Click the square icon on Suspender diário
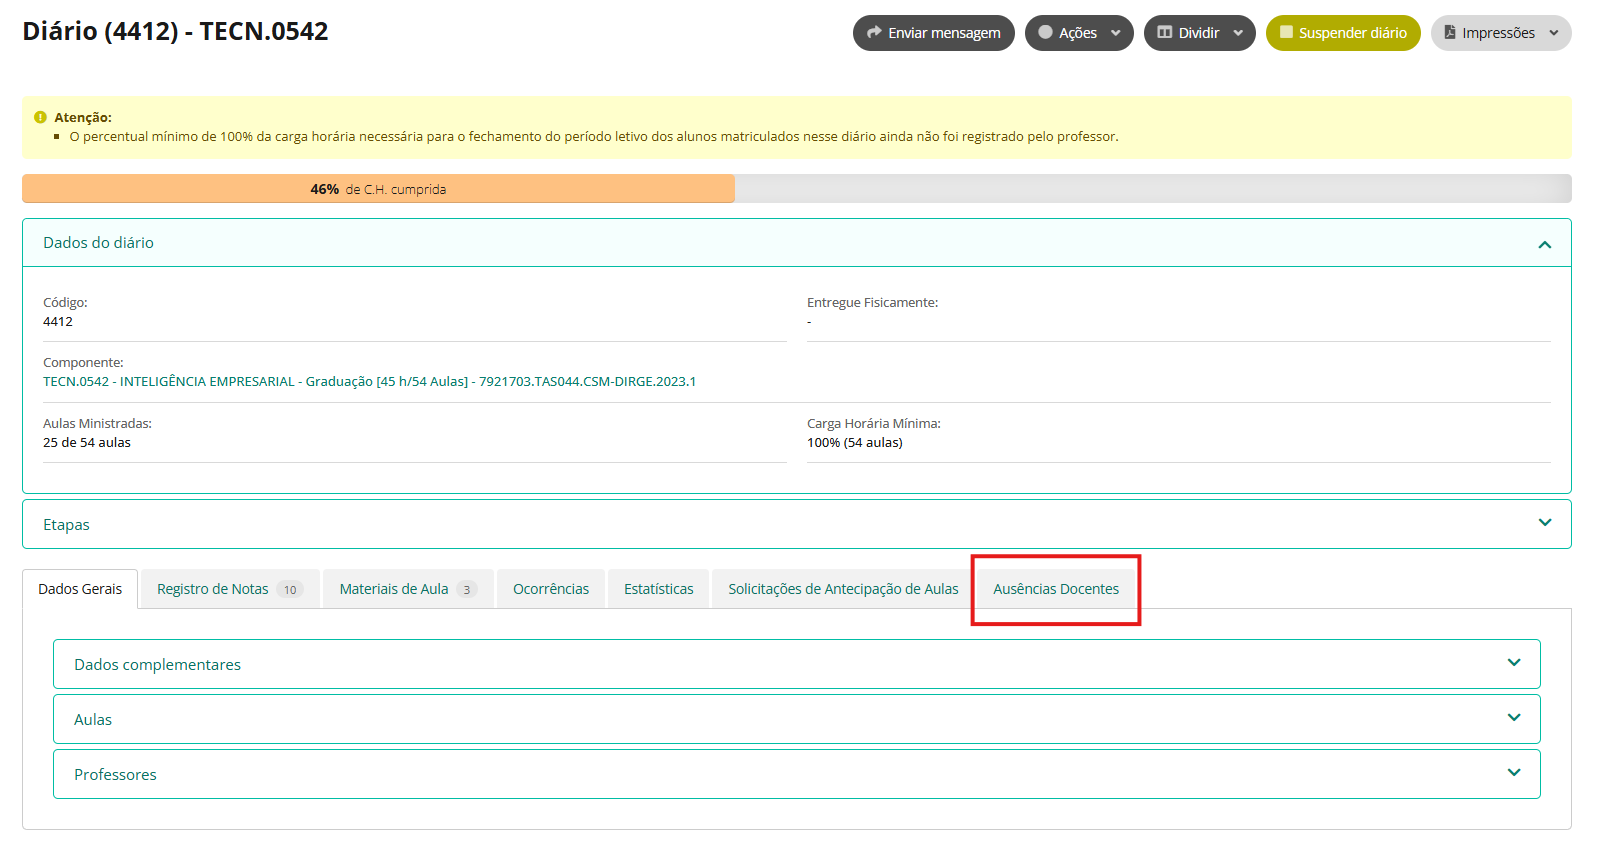This screenshot has height=865, width=1606. (x=1286, y=32)
